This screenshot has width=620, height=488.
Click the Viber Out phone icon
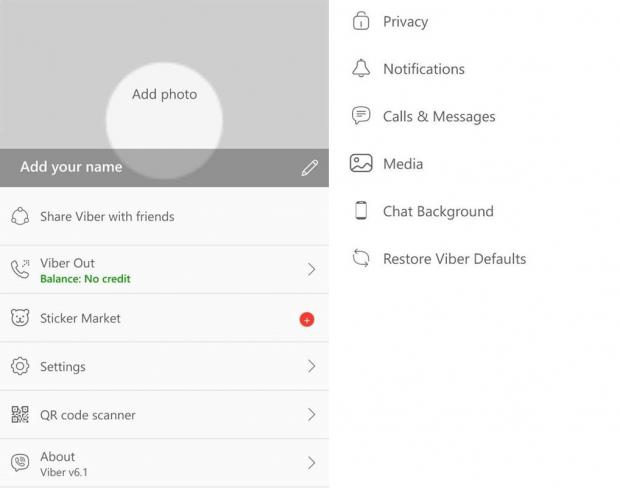[20, 269]
